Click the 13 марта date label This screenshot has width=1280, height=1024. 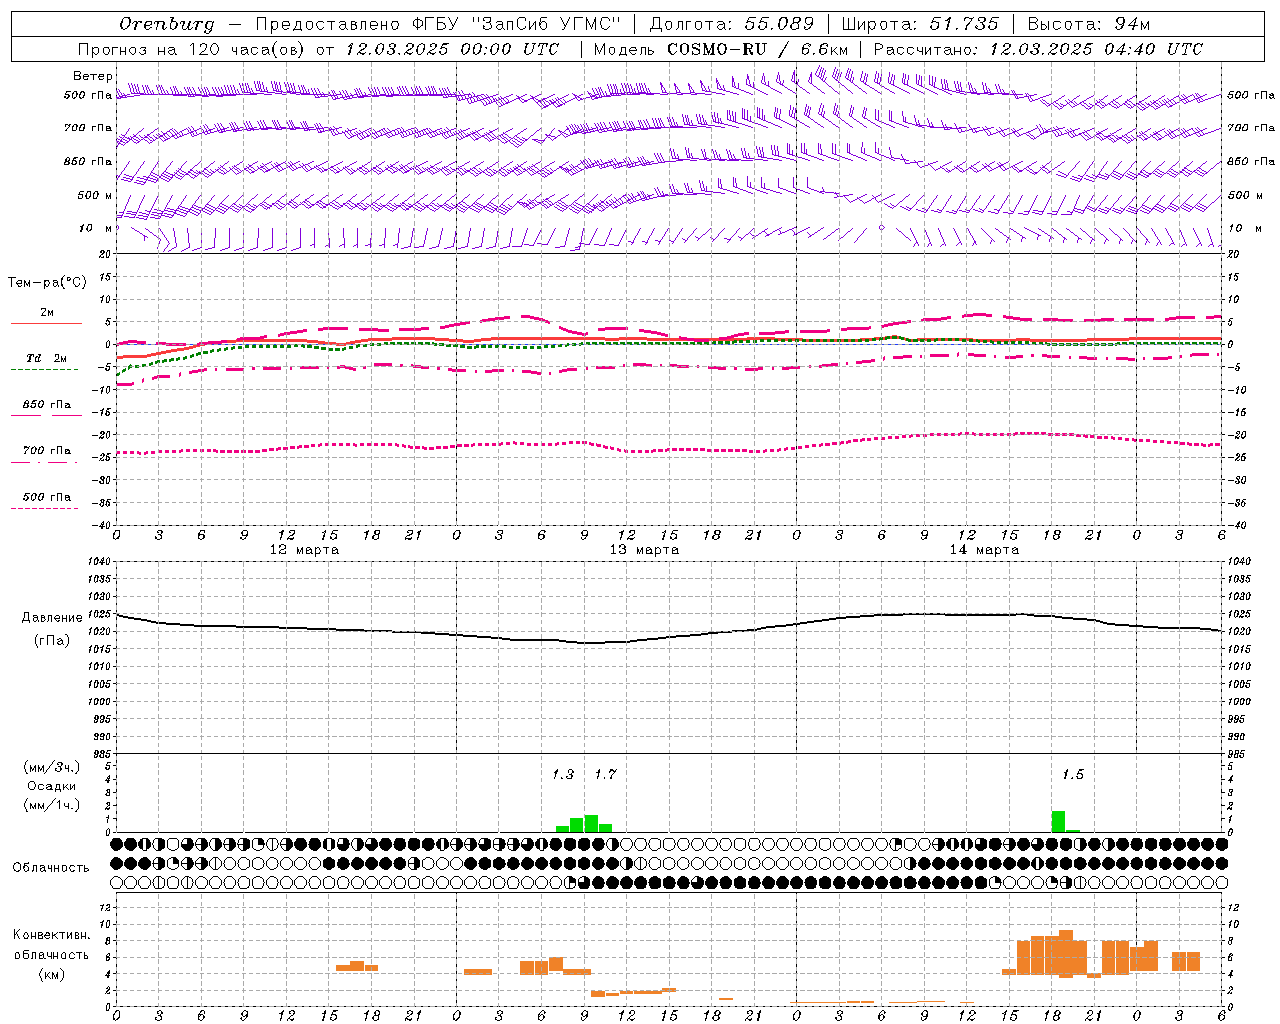coord(644,550)
